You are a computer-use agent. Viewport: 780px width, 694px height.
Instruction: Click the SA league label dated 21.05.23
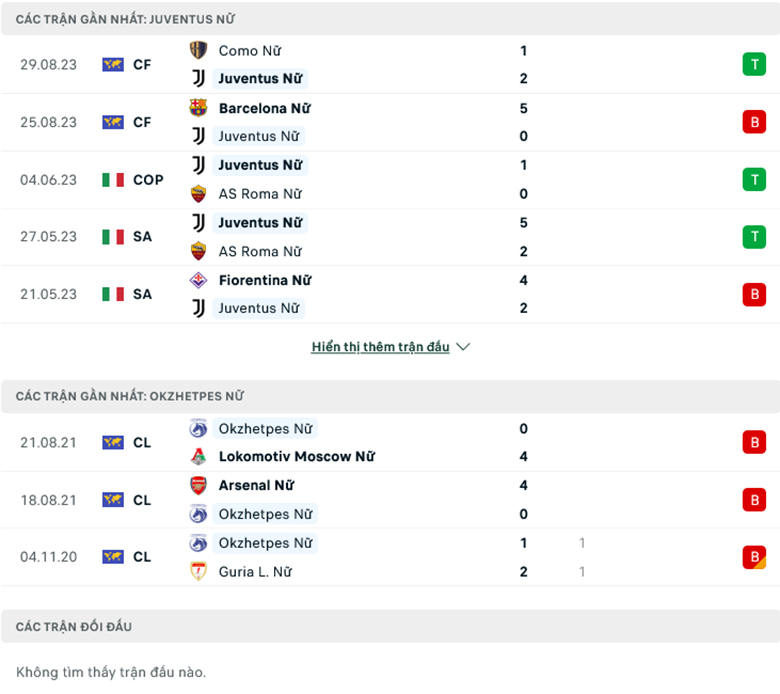(142, 294)
